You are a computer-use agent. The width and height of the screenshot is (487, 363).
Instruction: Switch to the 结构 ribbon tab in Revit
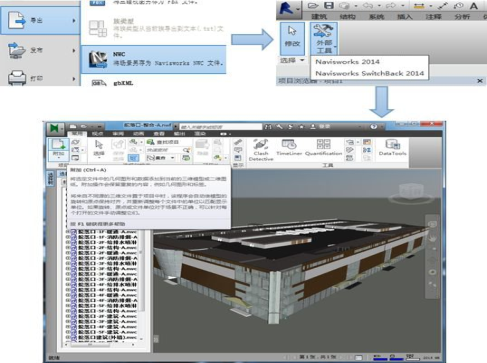(x=347, y=17)
